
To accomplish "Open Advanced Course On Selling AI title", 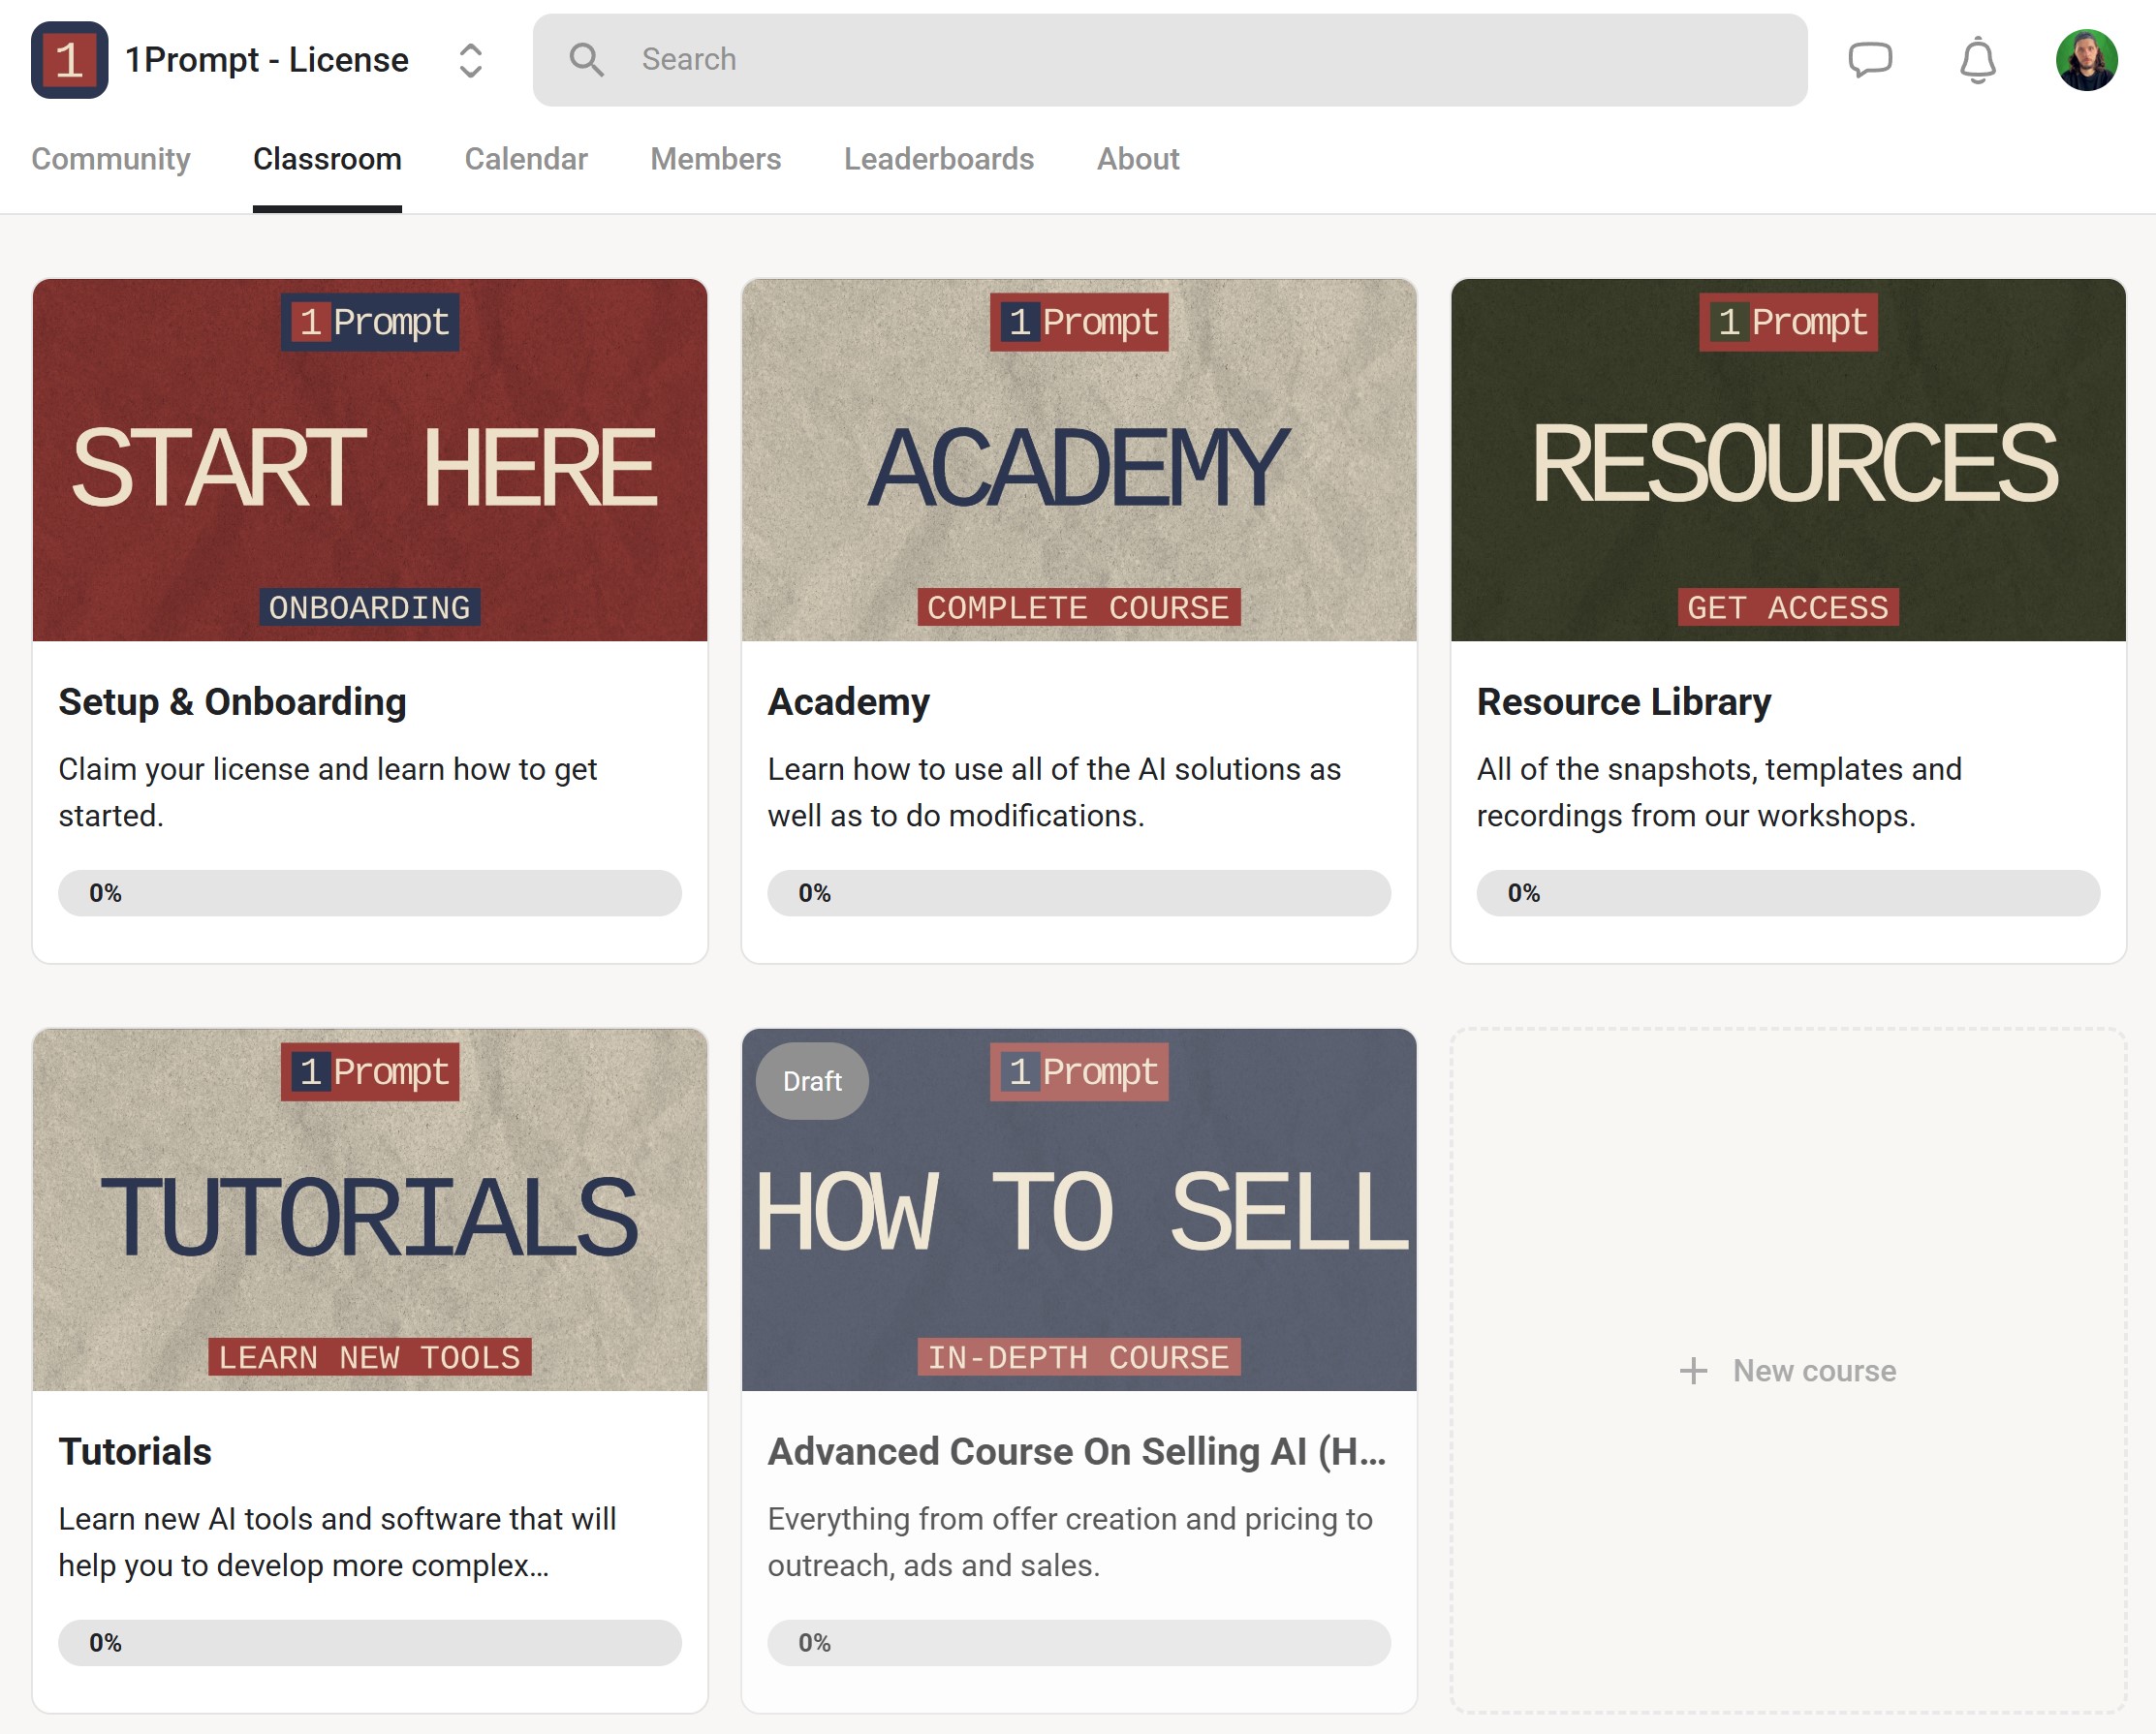I will [1076, 1451].
